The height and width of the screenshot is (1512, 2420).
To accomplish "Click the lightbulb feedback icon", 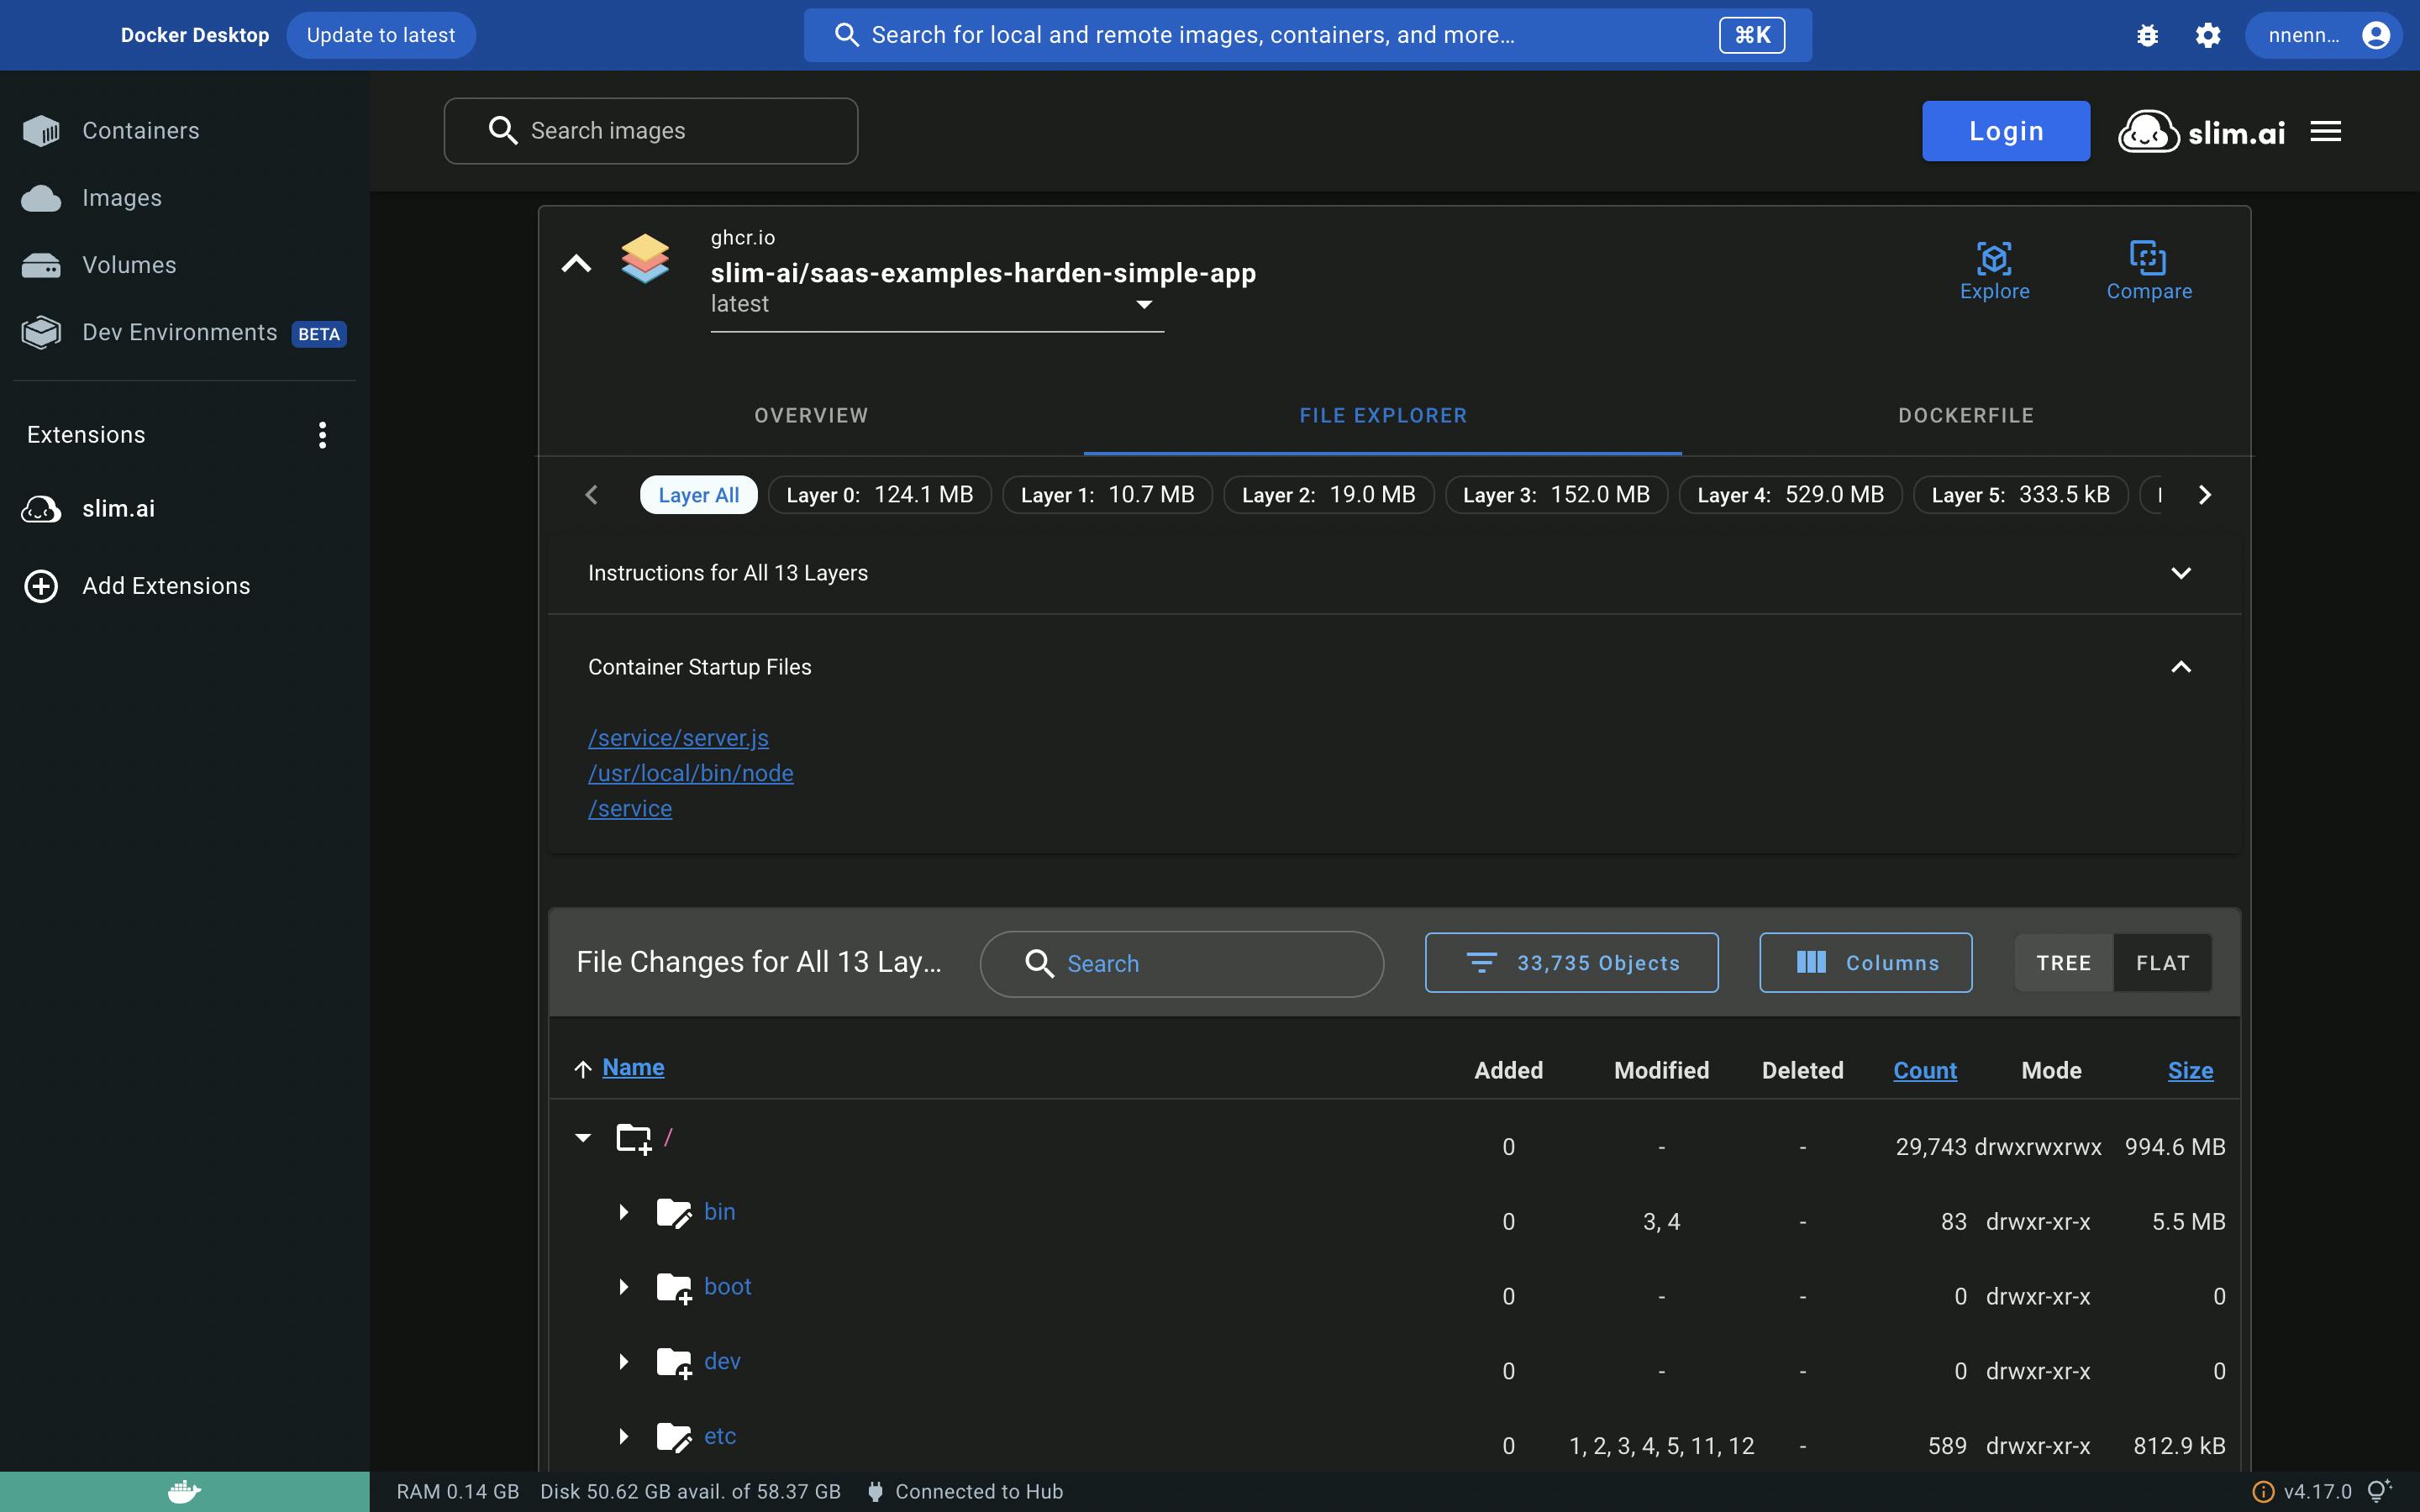I will (2380, 1491).
